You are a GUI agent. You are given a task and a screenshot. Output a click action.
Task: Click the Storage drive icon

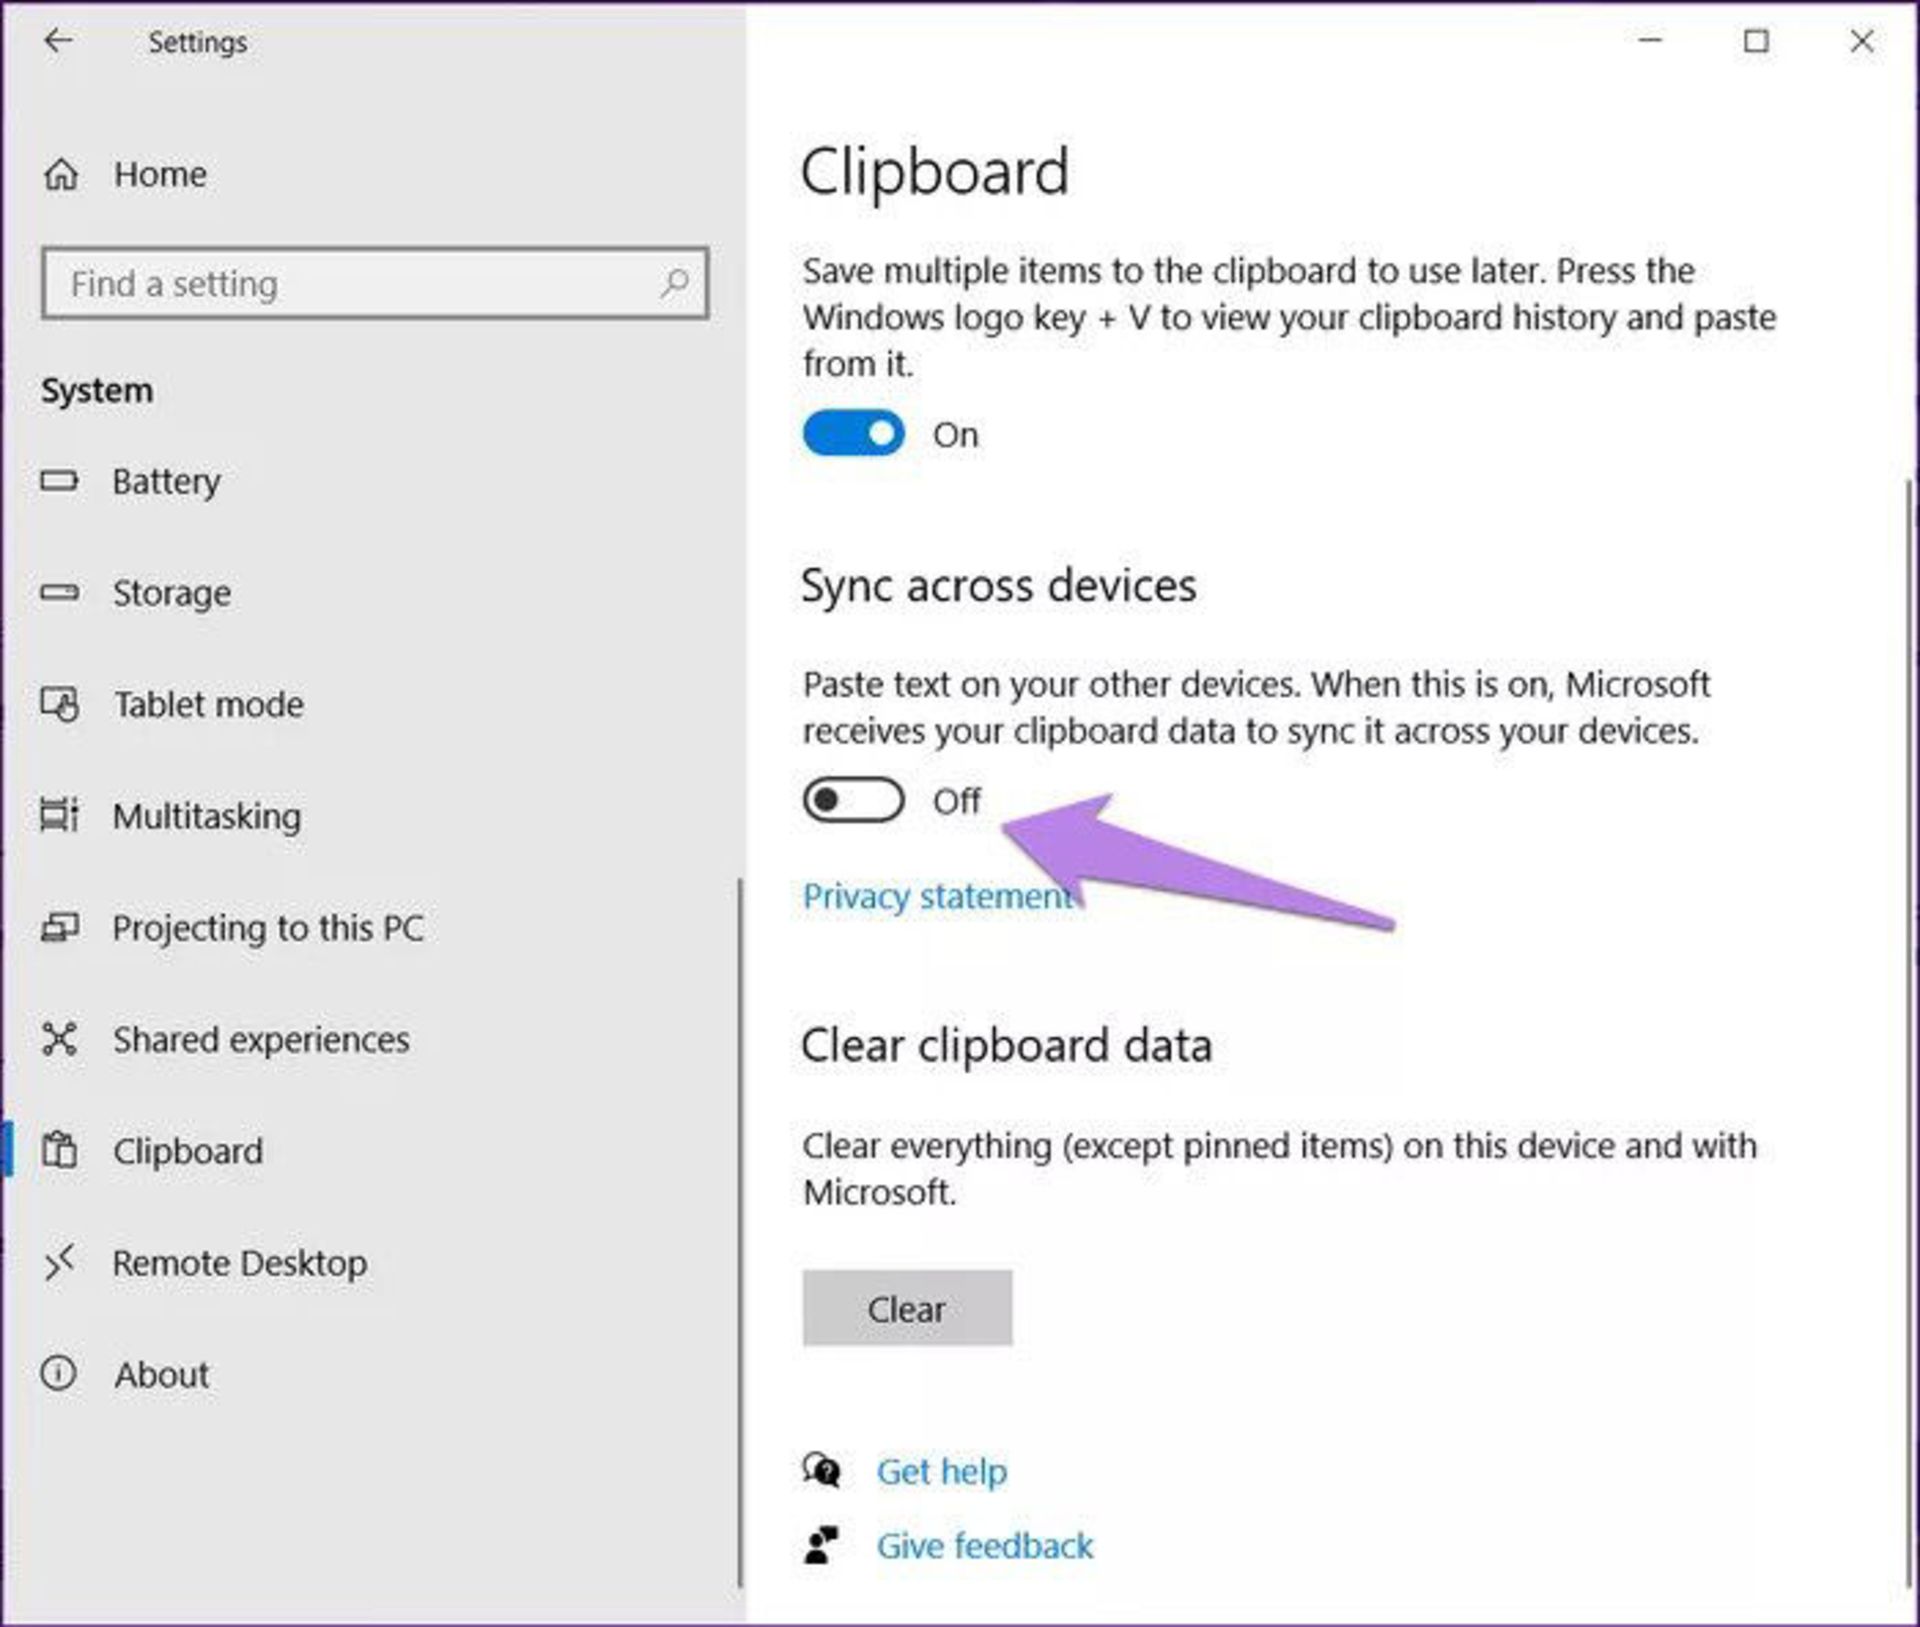coord(59,593)
